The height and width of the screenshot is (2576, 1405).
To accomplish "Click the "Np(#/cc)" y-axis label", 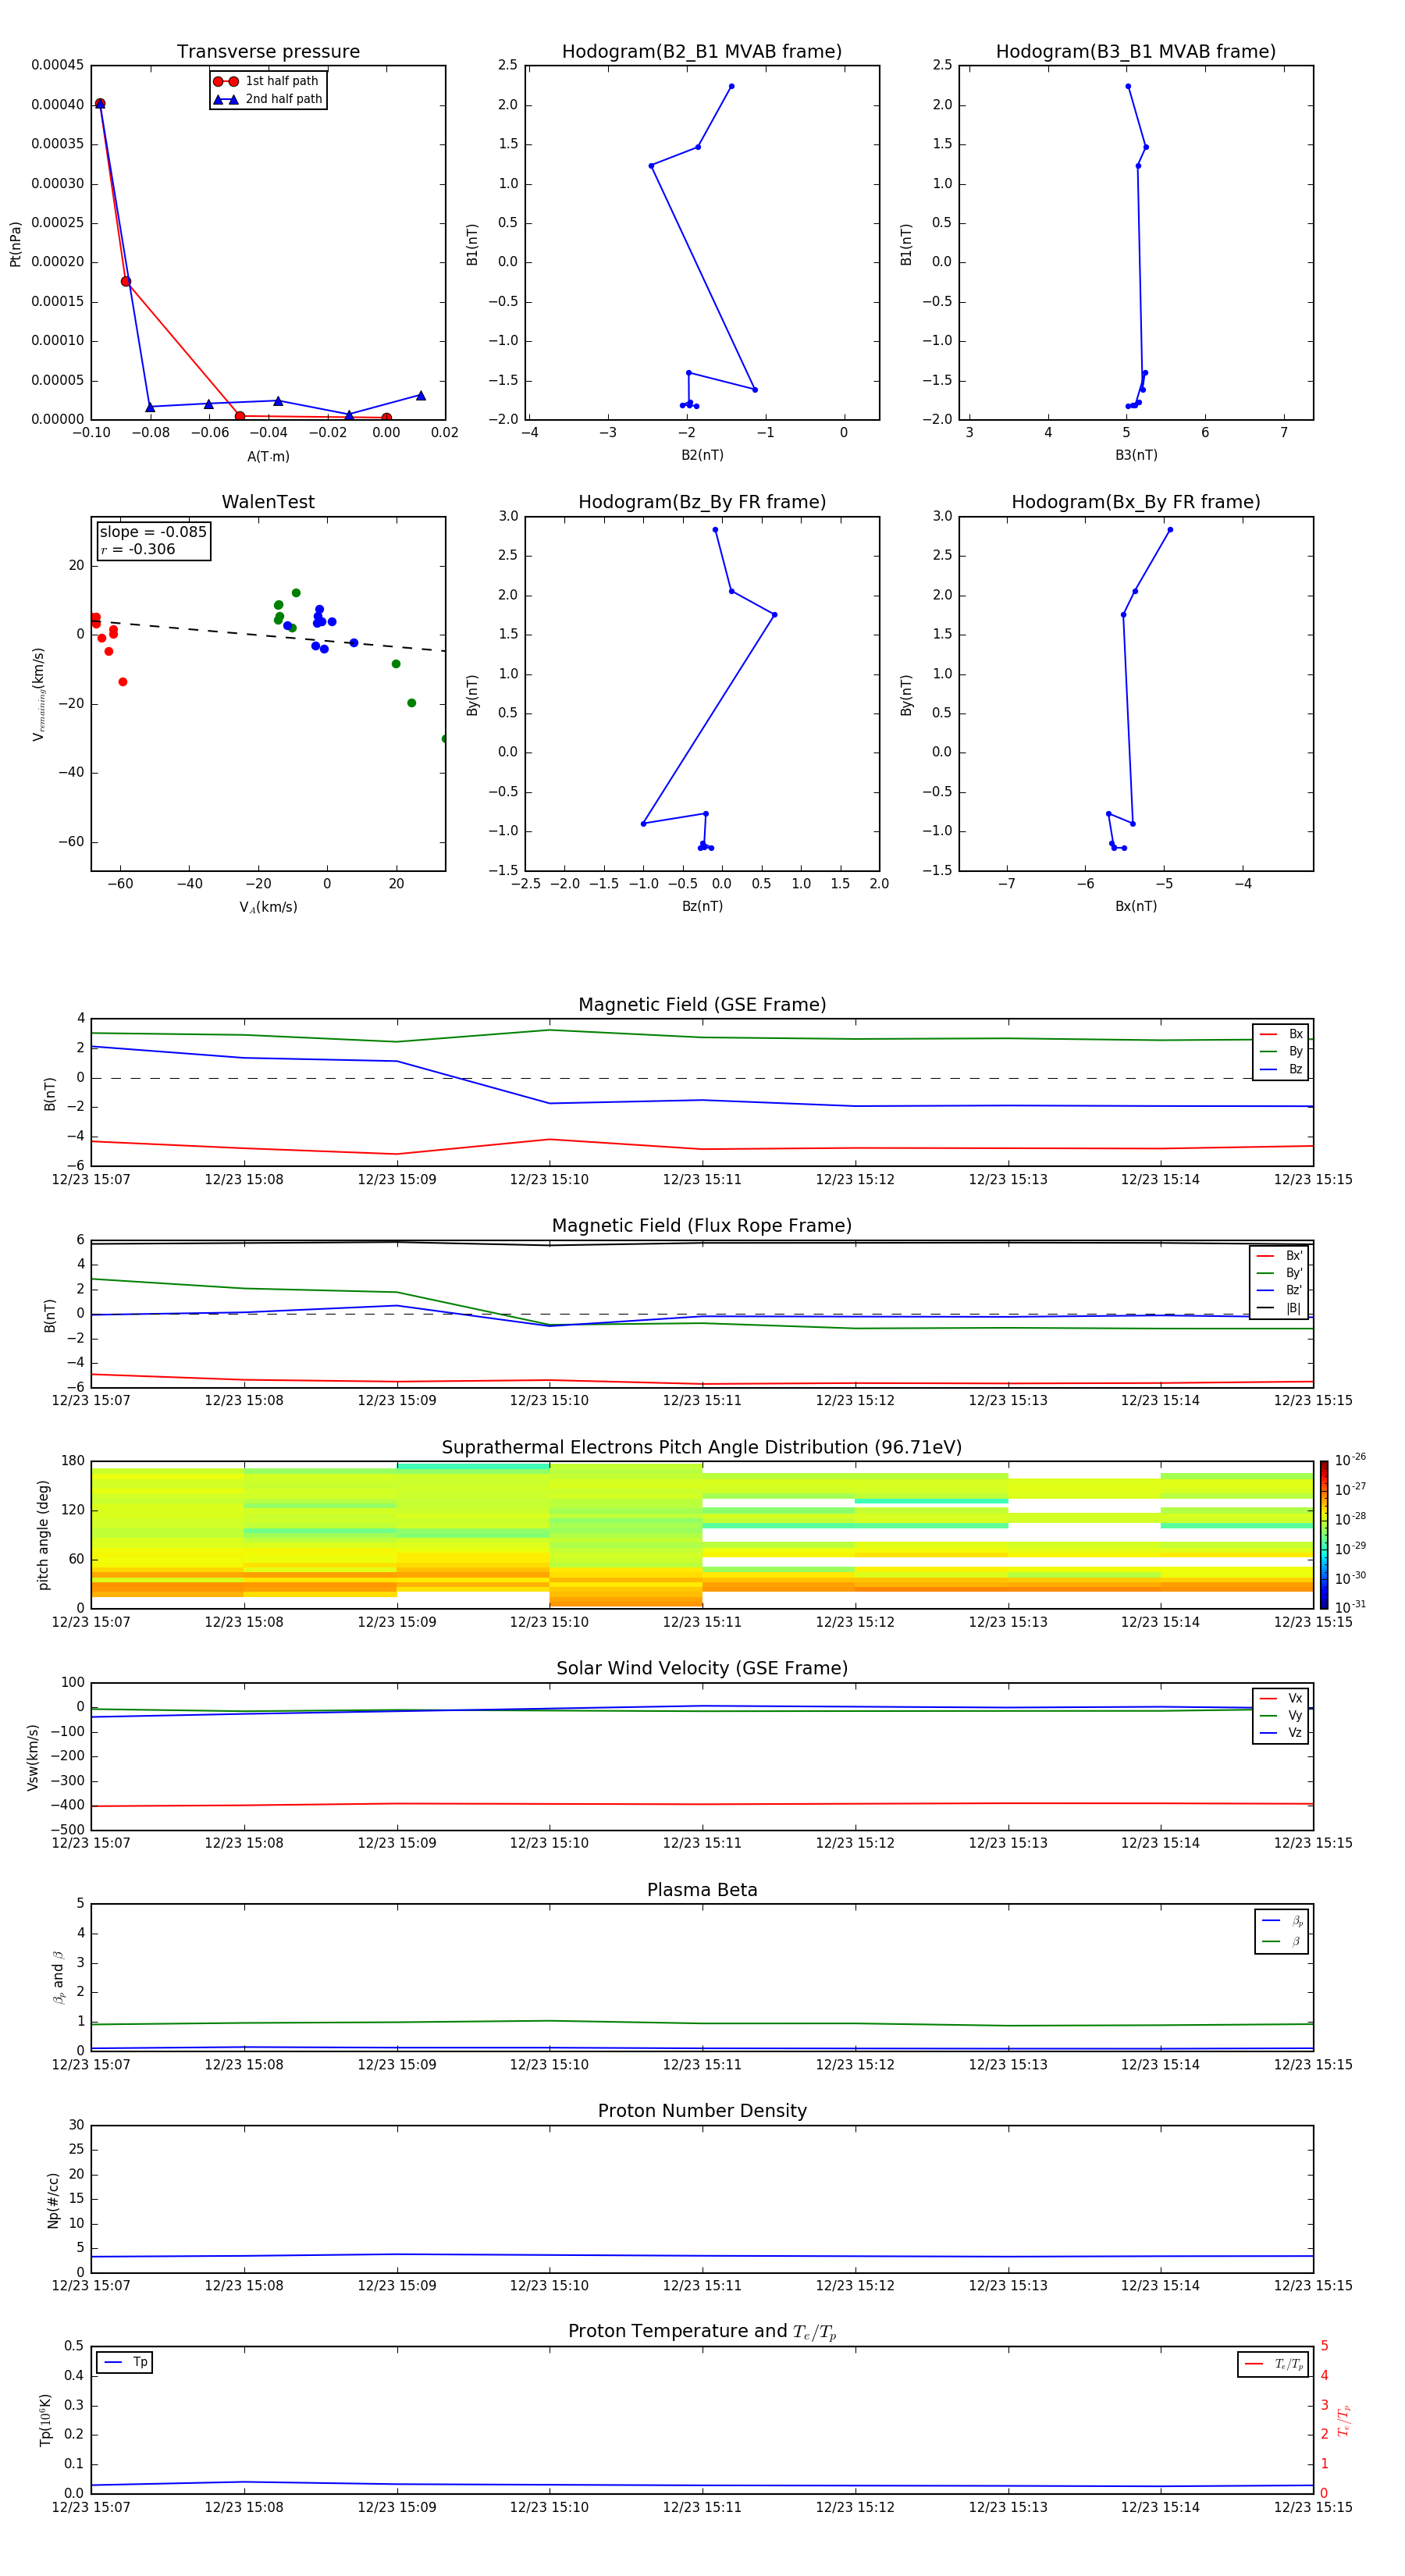I will [x=53, y=2200].
